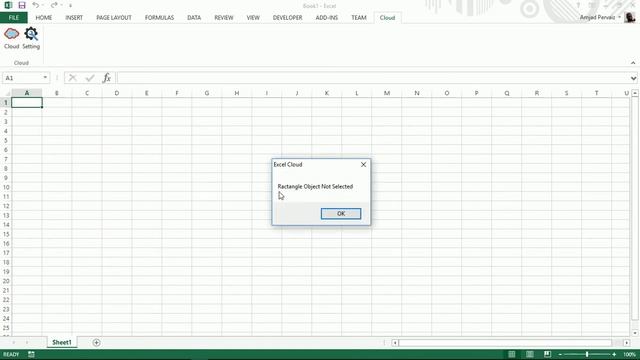Image resolution: width=640 pixels, height=360 pixels.
Task: Click the formula bar input field
Action: pos(373,78)
